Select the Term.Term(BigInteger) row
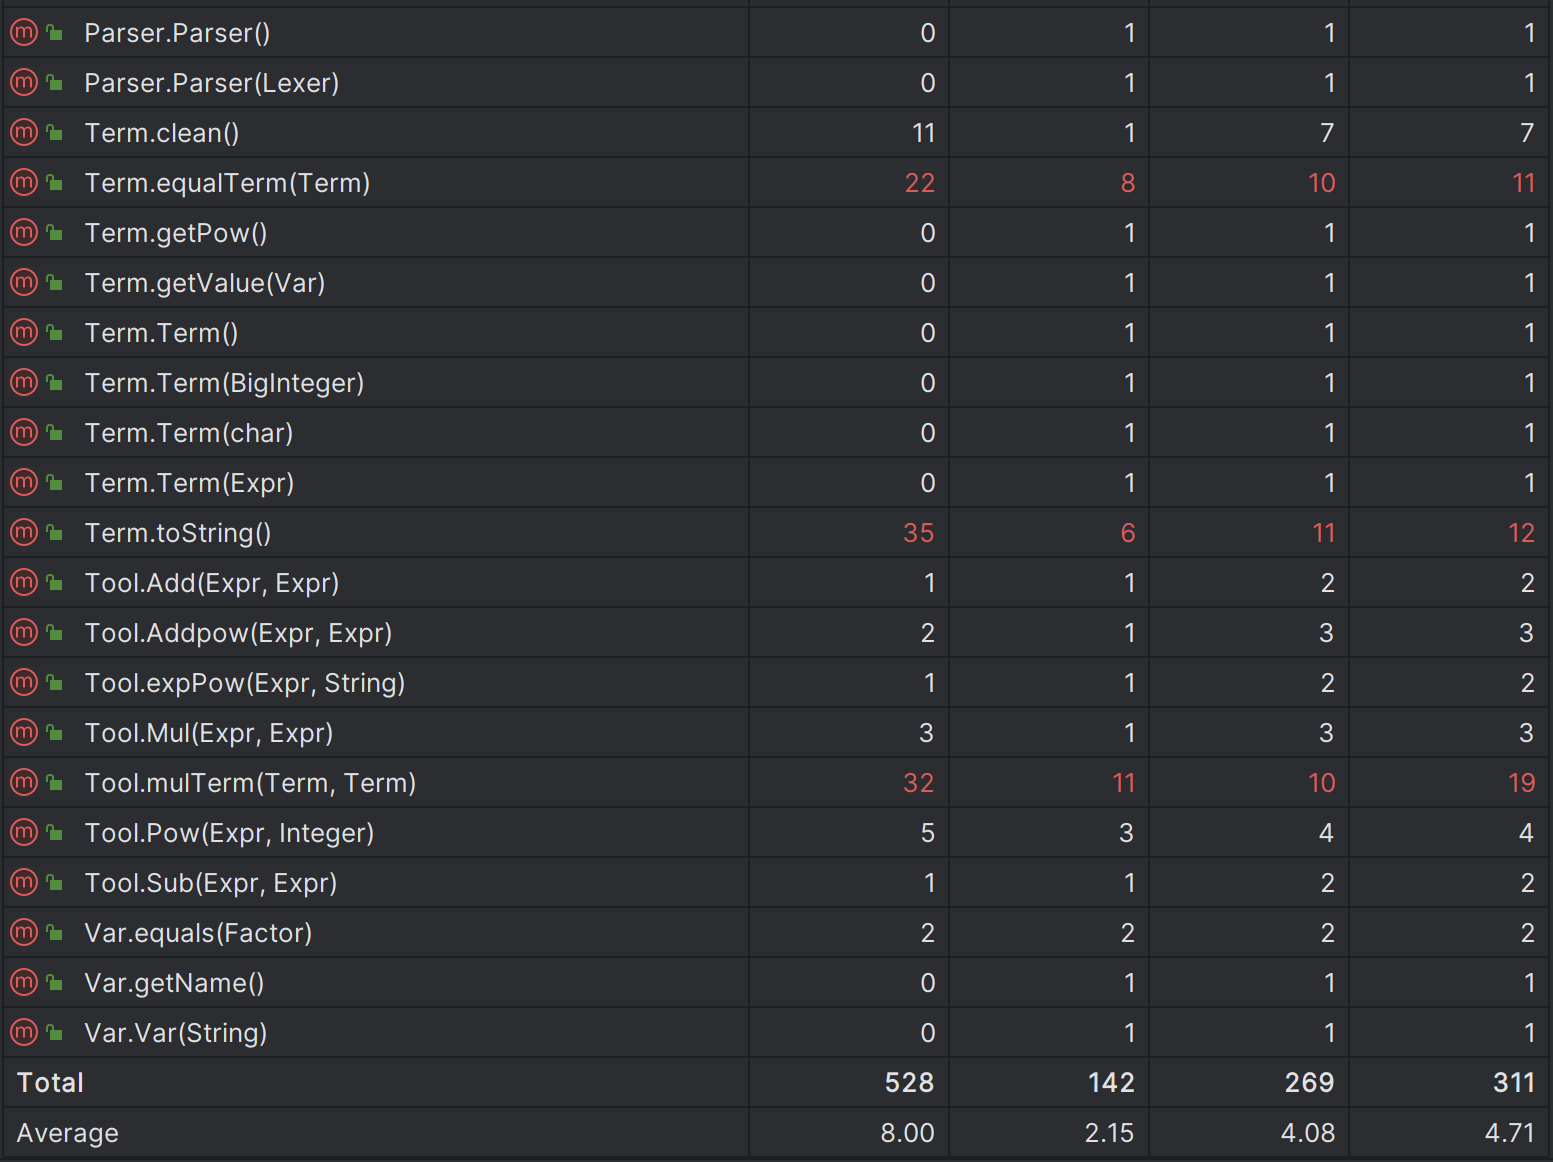Screen dimensions: 1553x1162 pyautogui.click(x=776, y=383)
